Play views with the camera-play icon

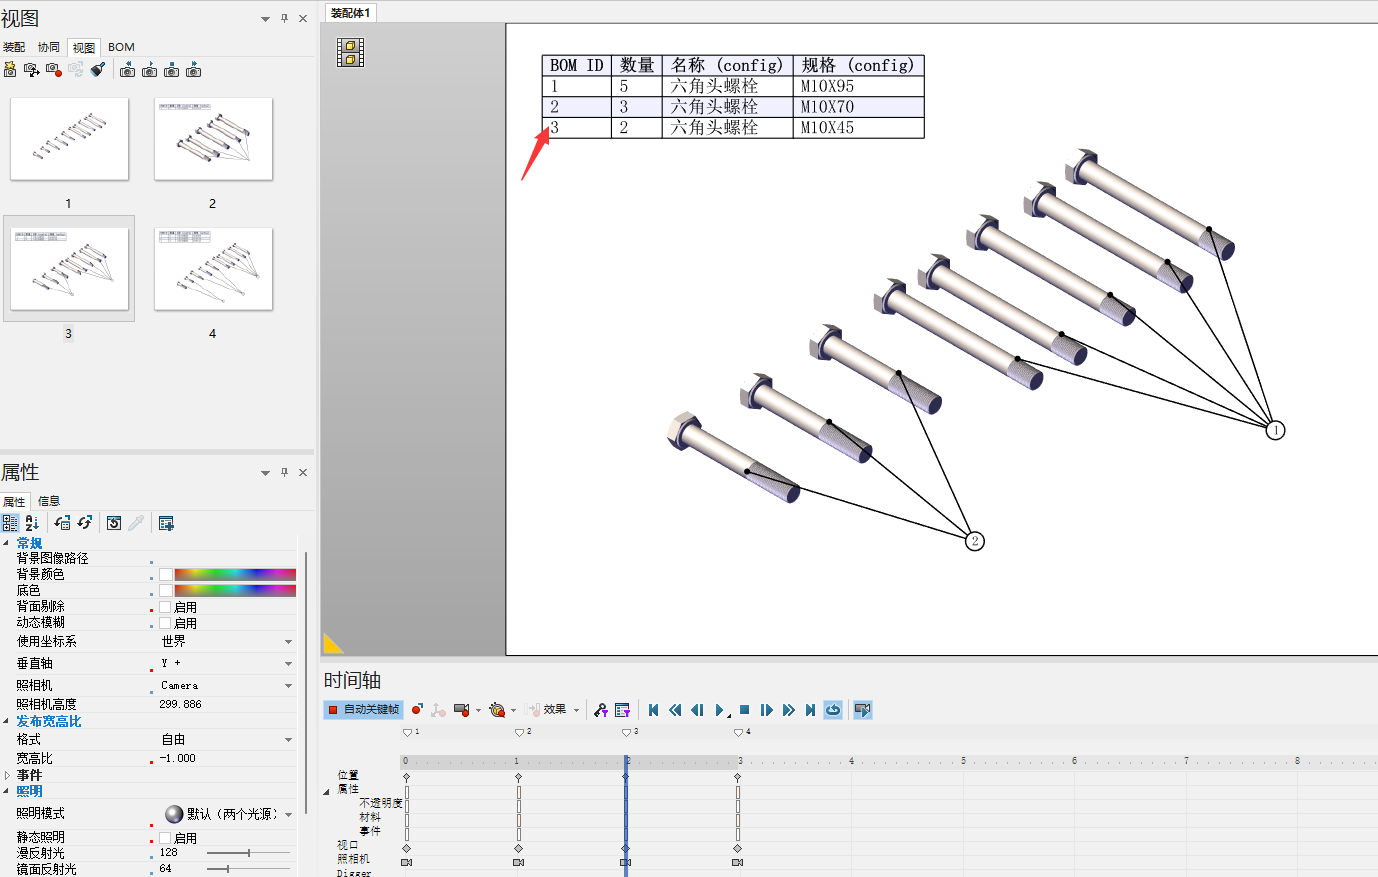(150, 70)
